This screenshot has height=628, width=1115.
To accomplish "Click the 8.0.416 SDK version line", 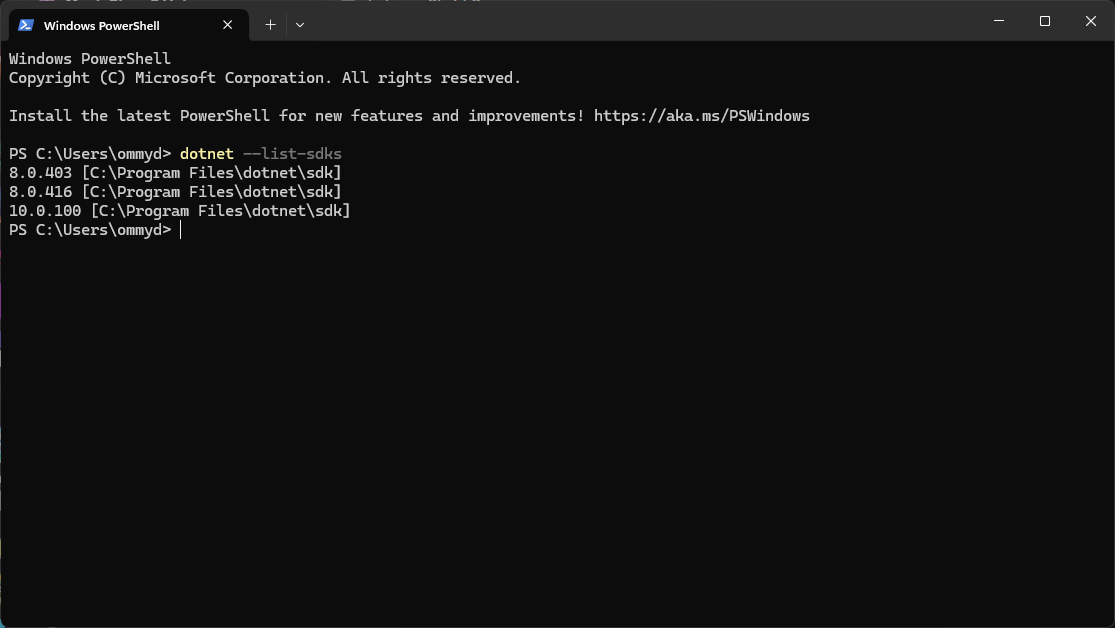I will coord(40,192).
